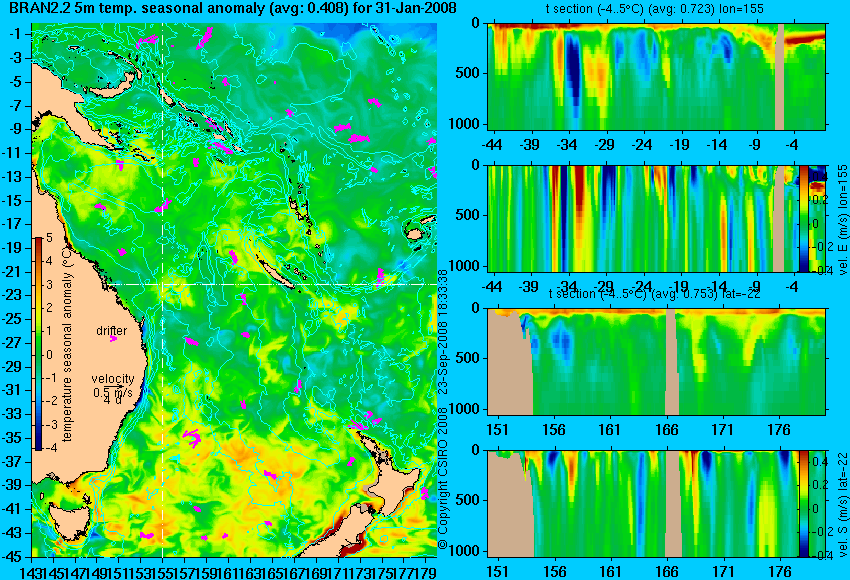Open the lat=-22 southward velocity section plot

(x=643, y=504)
